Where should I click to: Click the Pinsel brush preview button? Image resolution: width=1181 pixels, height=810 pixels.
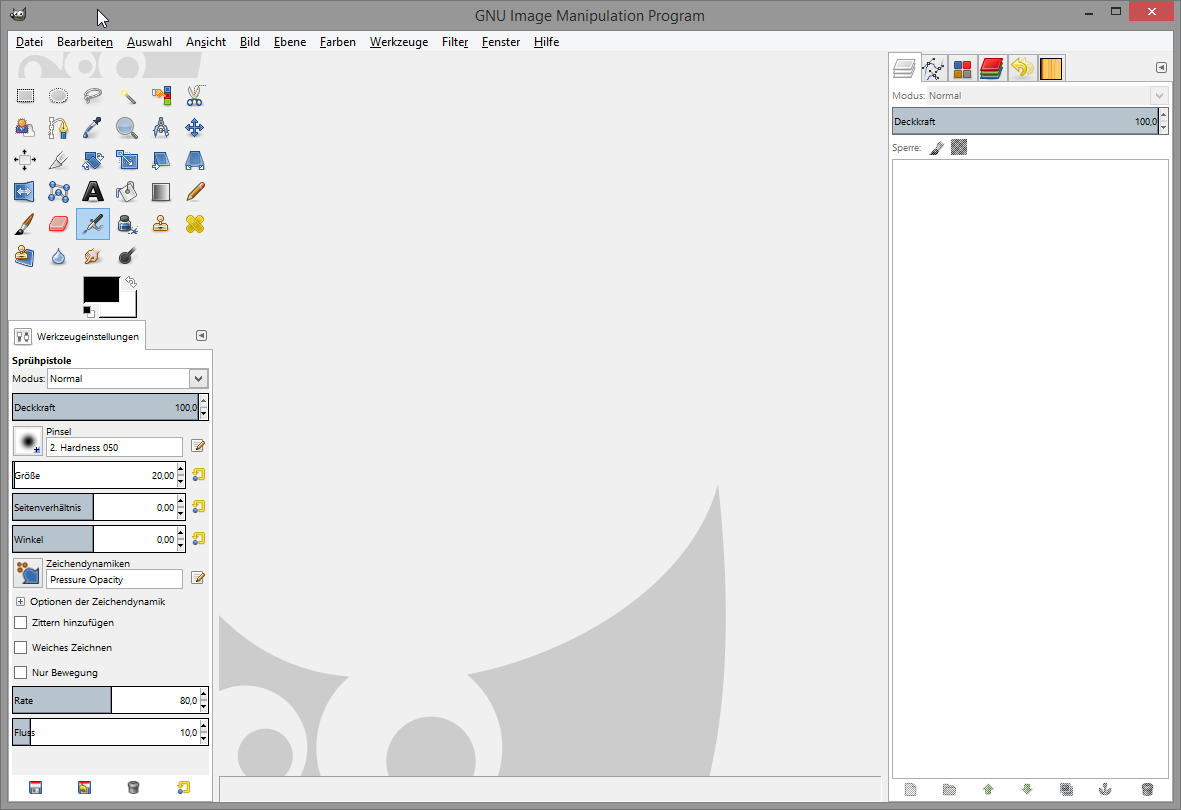(x=28, y=441)
